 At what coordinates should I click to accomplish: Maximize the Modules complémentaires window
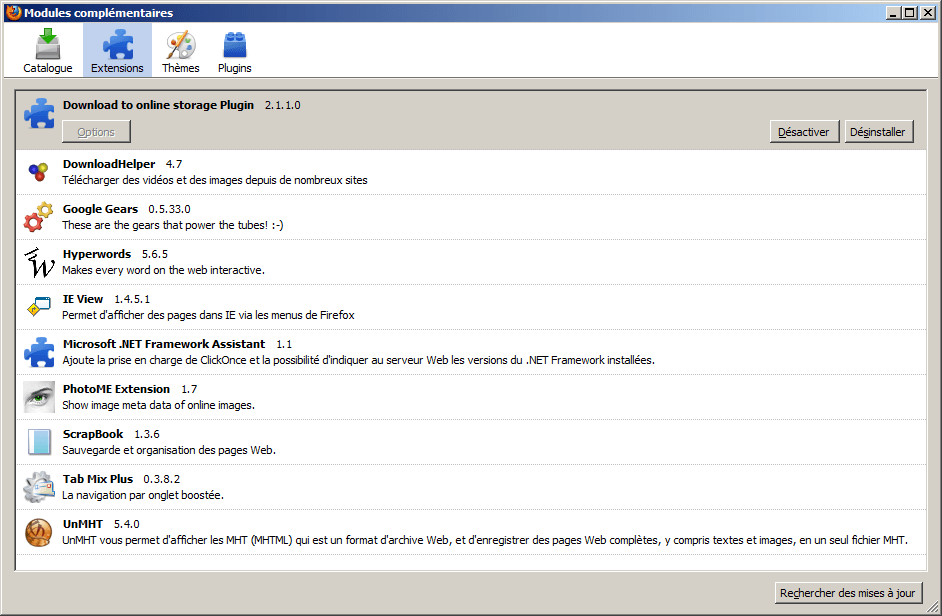tap(911, 13)
